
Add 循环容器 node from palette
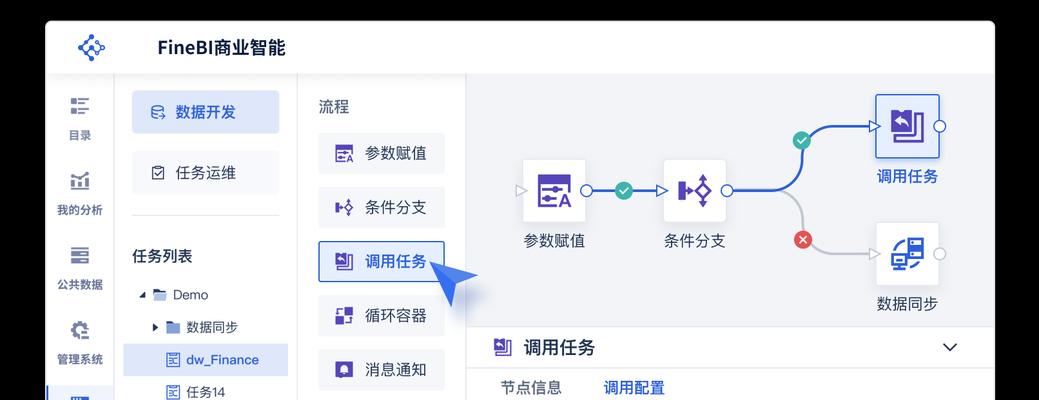click(381, 315)
